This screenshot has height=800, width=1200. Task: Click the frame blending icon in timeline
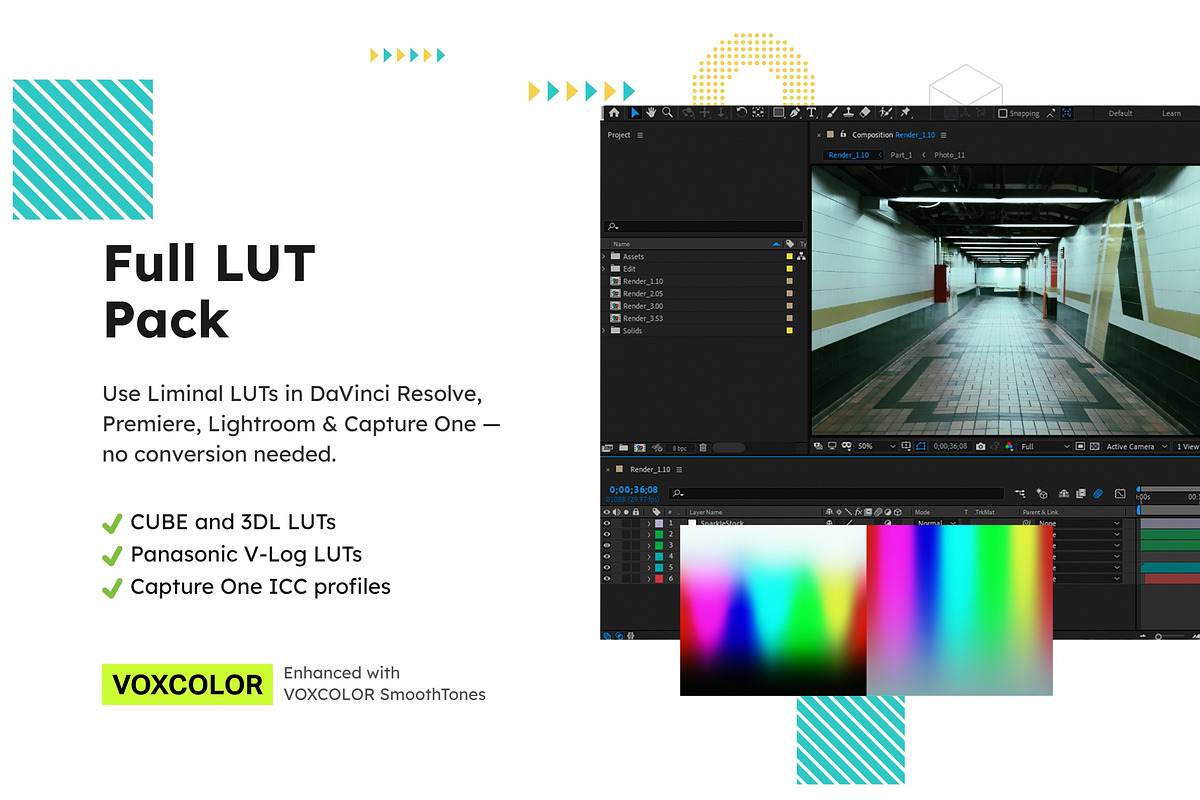(1081, 494)
